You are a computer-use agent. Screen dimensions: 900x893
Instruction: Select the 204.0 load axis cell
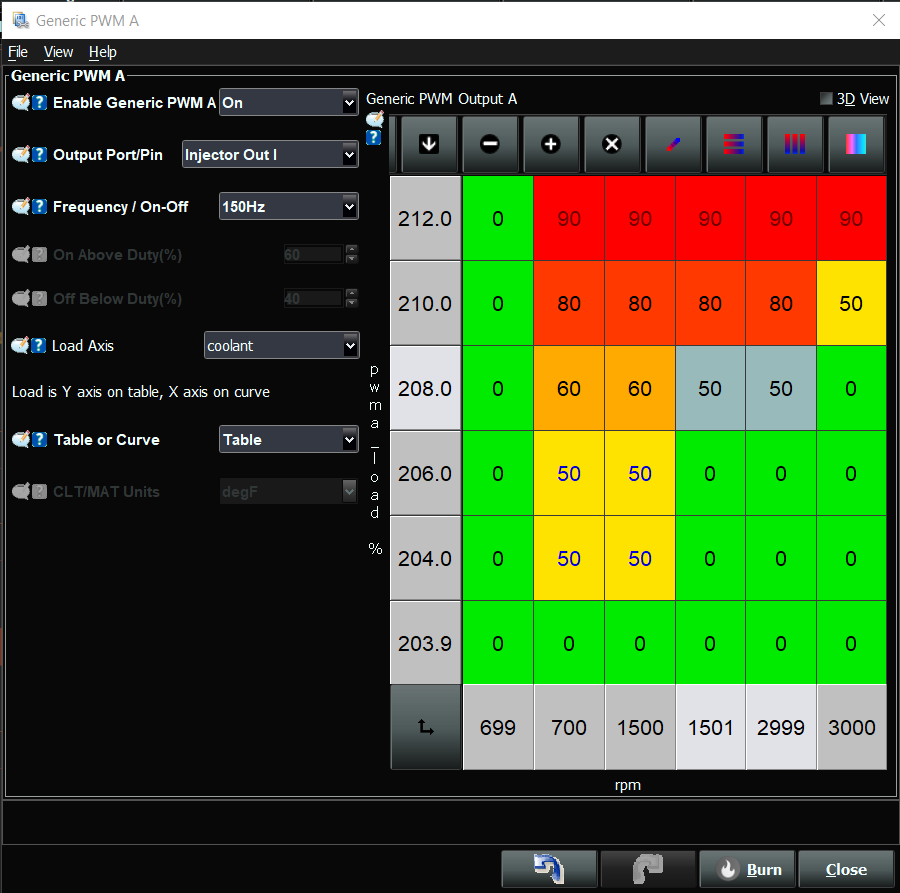tap(425, 558)
